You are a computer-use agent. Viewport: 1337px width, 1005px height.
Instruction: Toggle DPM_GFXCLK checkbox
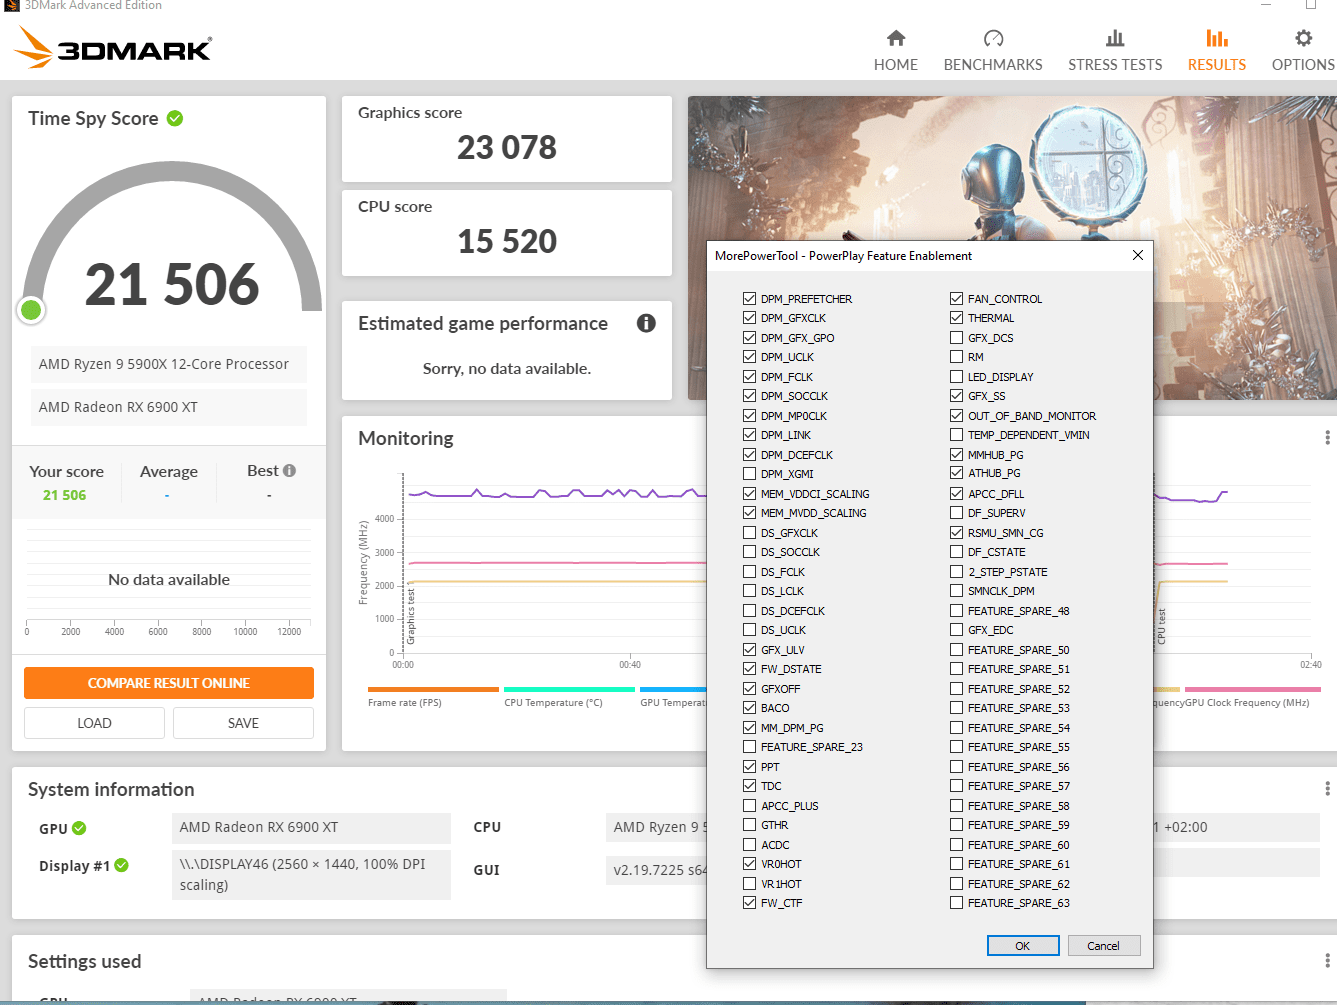point(749,318)
